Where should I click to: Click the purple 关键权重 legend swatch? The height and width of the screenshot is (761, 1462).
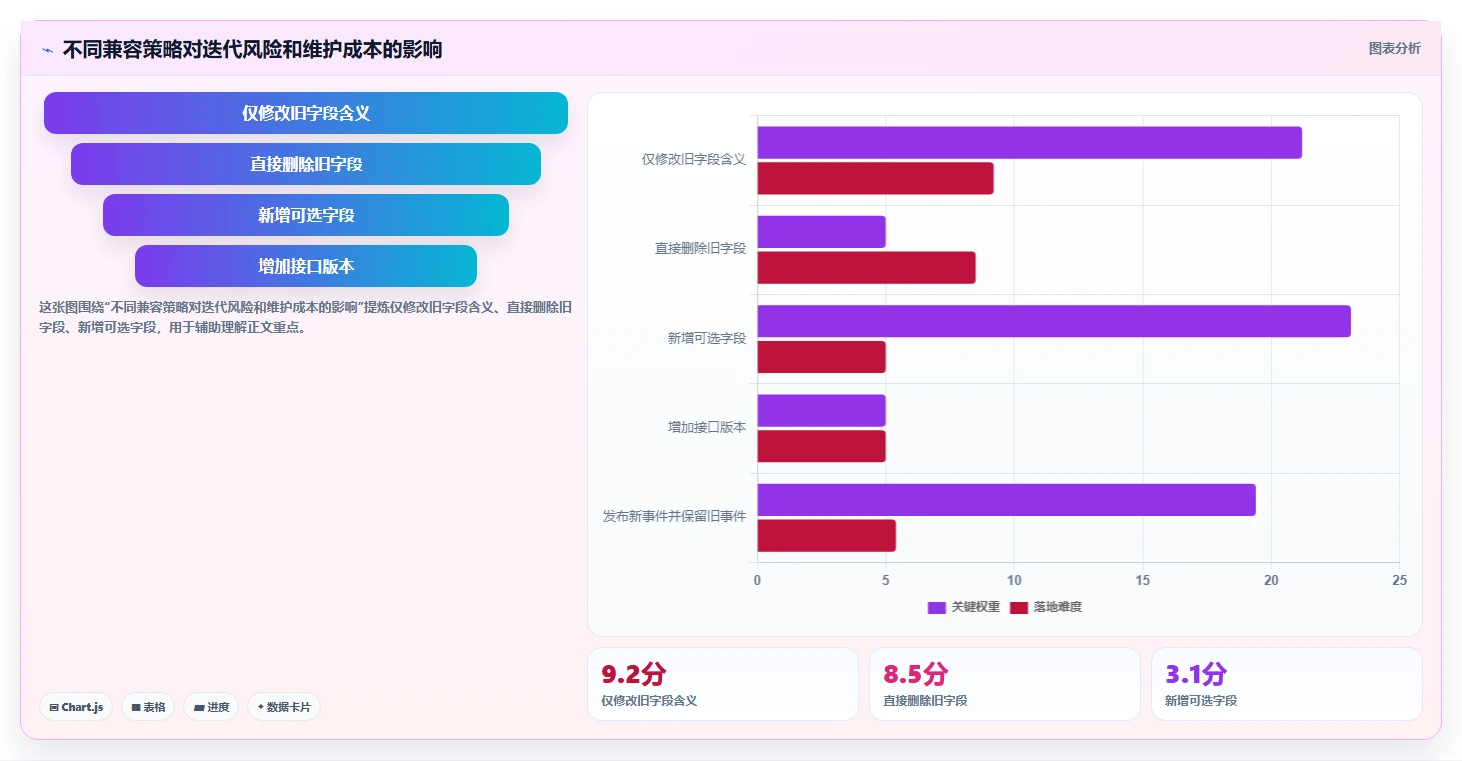pyautogui.click(x=937, y=608)
